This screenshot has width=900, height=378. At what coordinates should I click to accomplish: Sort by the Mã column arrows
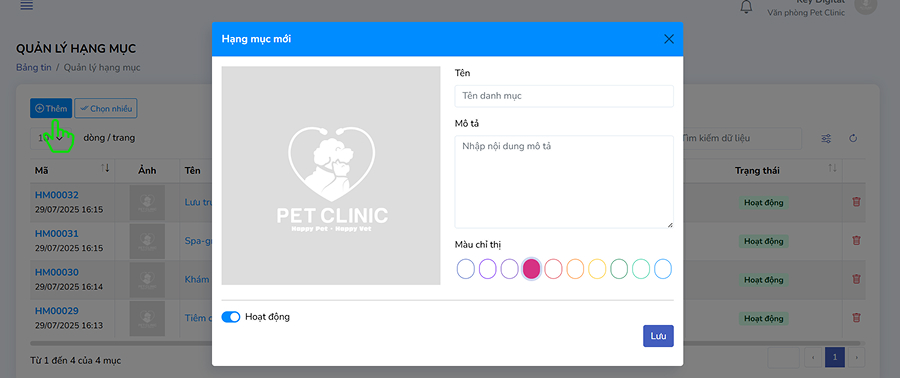pyautogui.click(x=105, y=168)
